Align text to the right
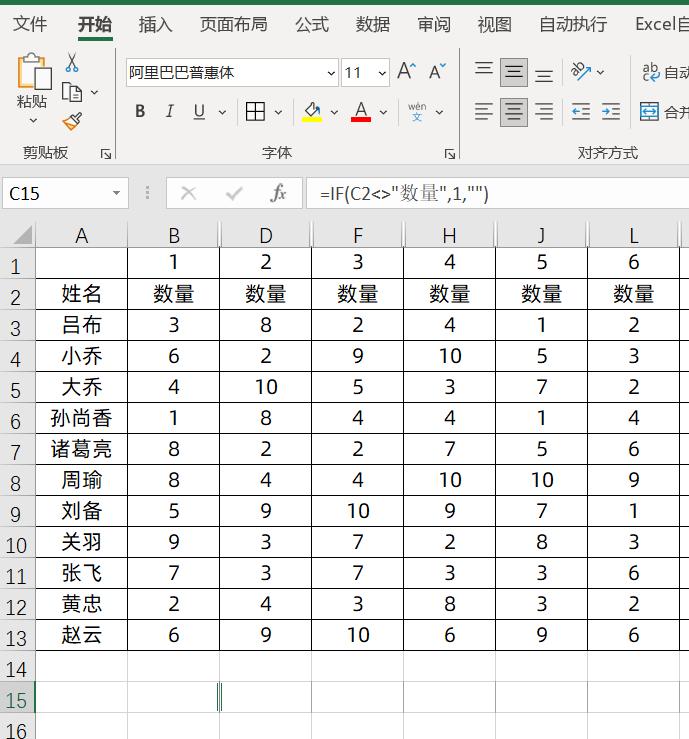 coord(544,112)
